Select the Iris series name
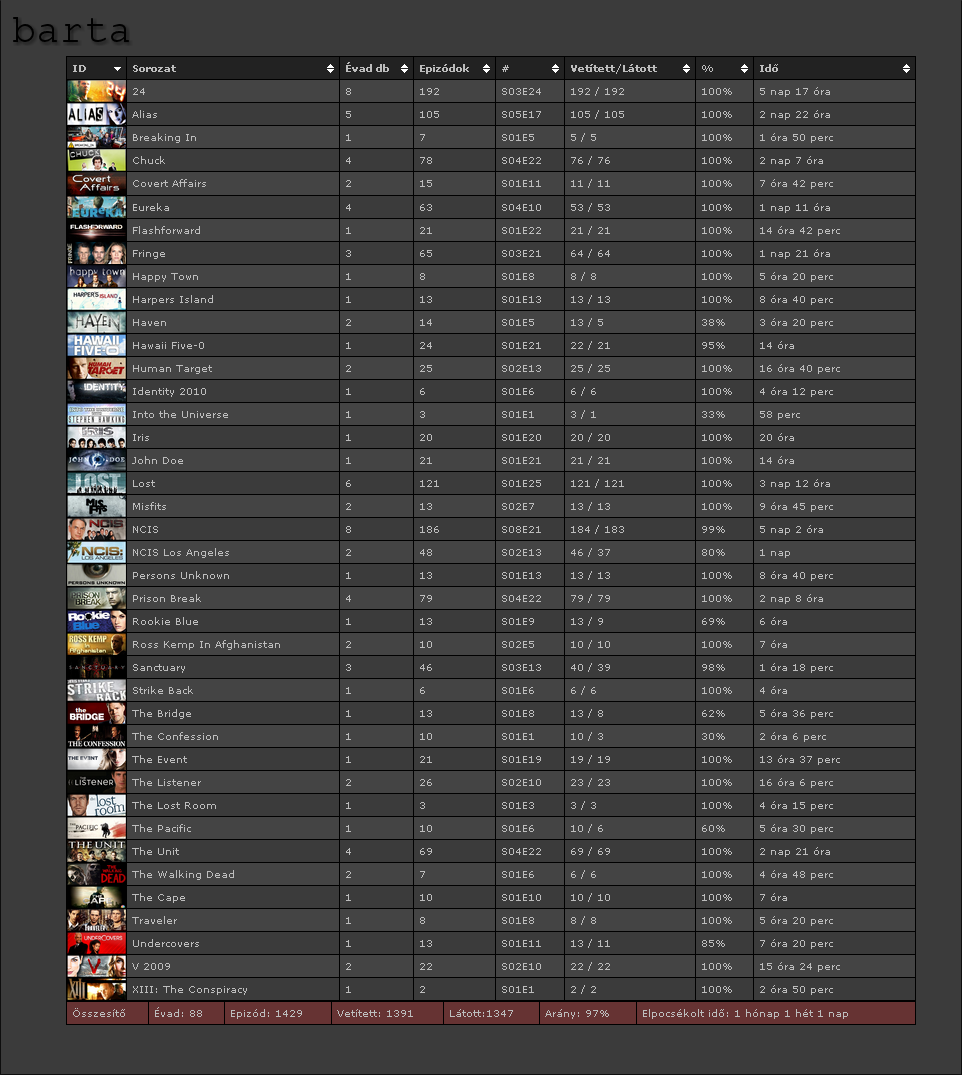Screen dimensions: 962x1075 tap(141, 437)
